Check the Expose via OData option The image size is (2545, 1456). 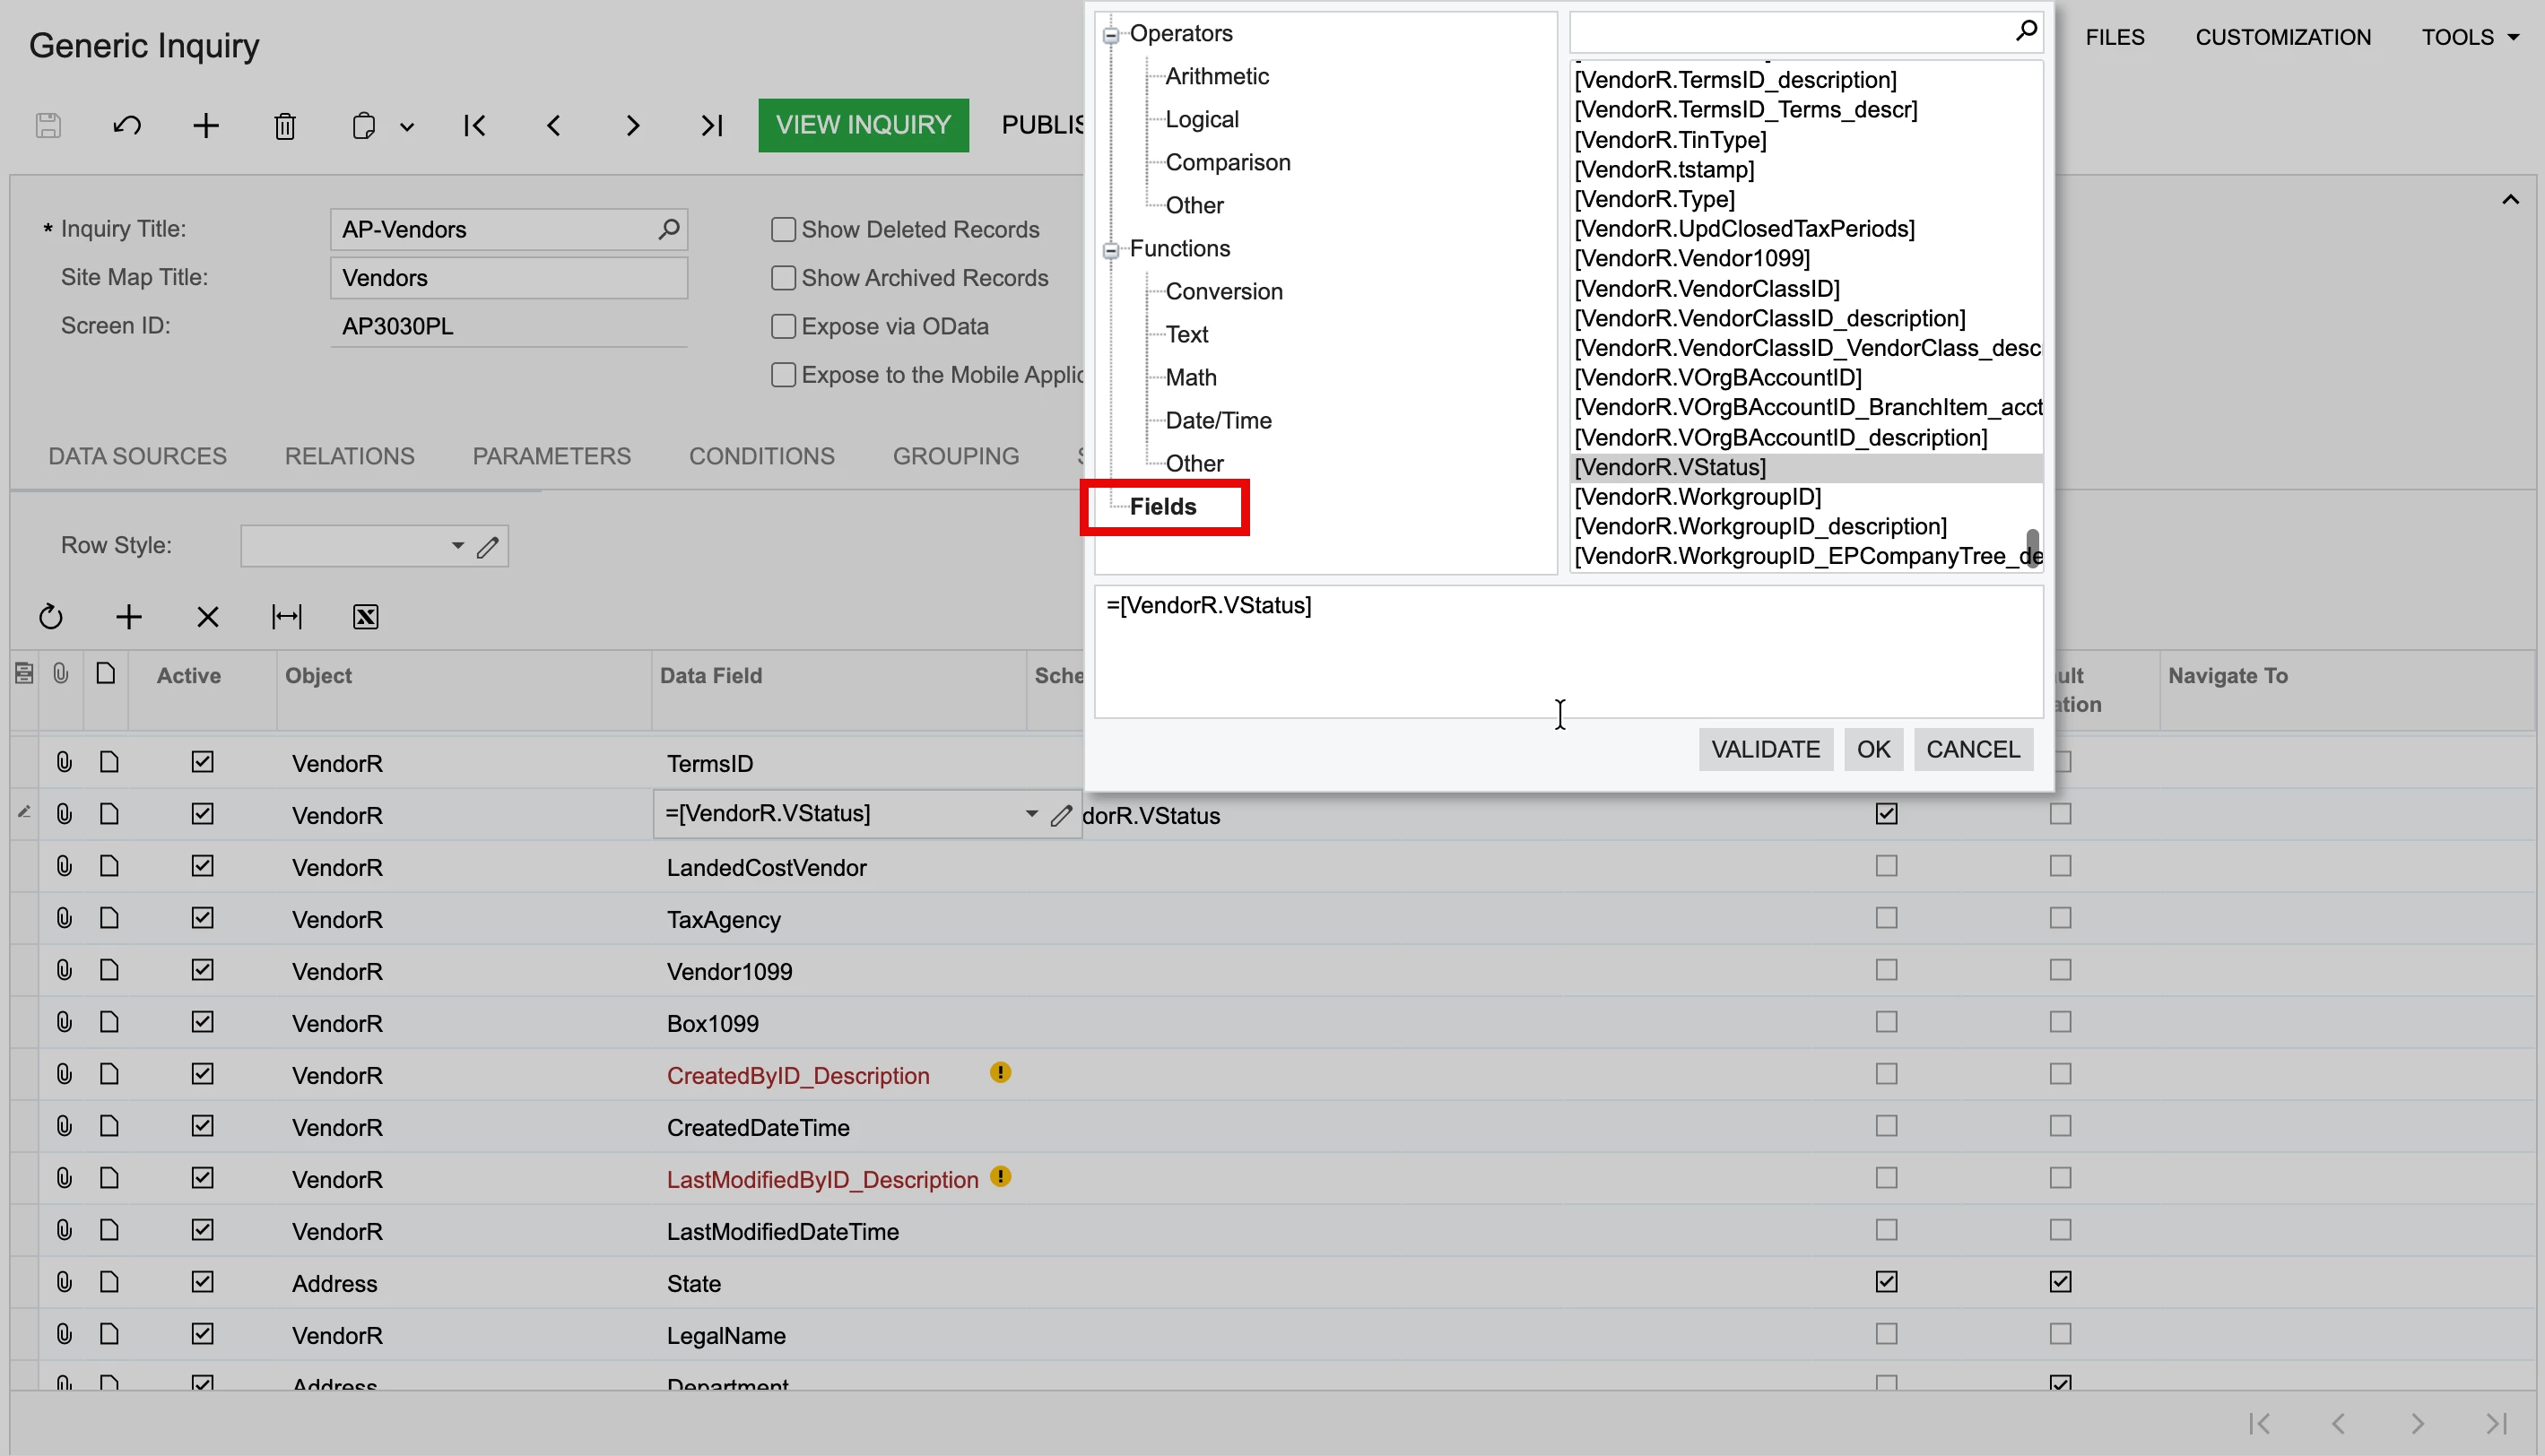click(x=783, y=327)
